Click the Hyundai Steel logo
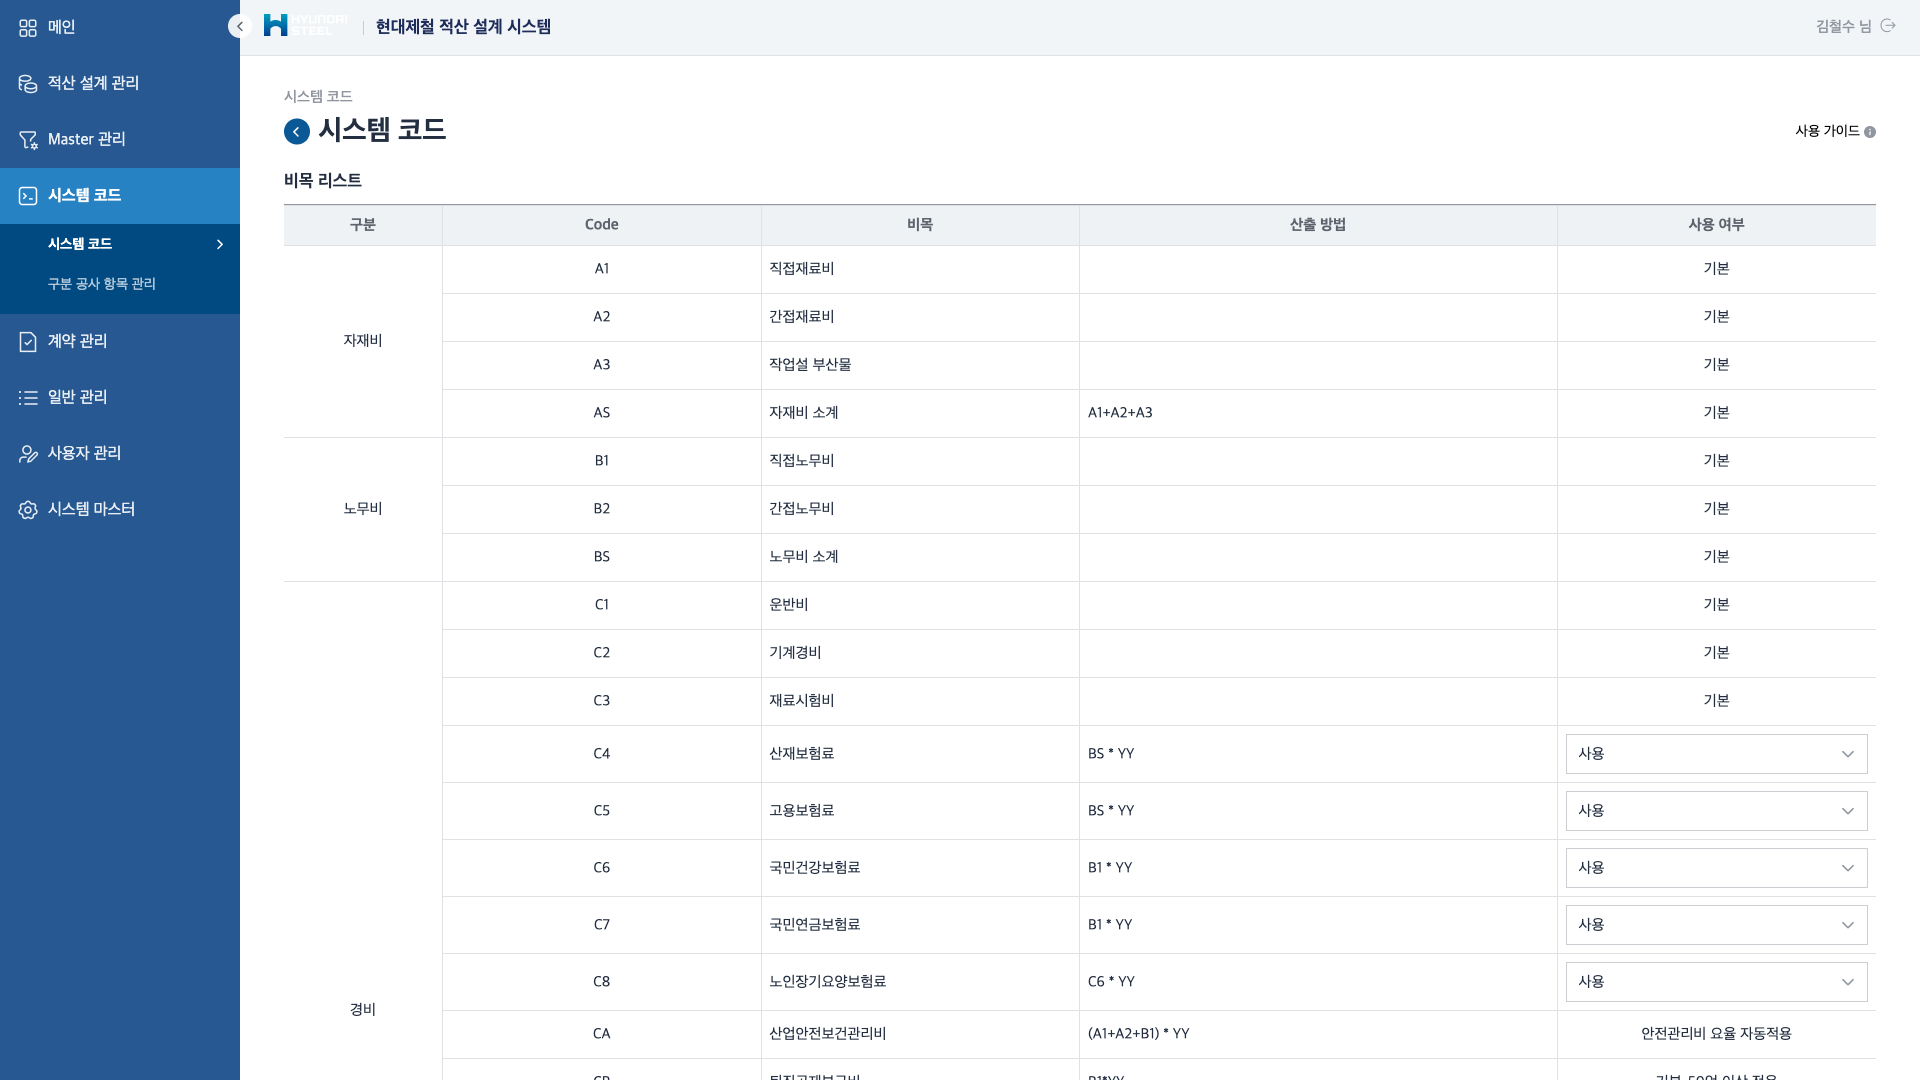Viewport: 1920px width, 1080px height. (x=305, y=26)
